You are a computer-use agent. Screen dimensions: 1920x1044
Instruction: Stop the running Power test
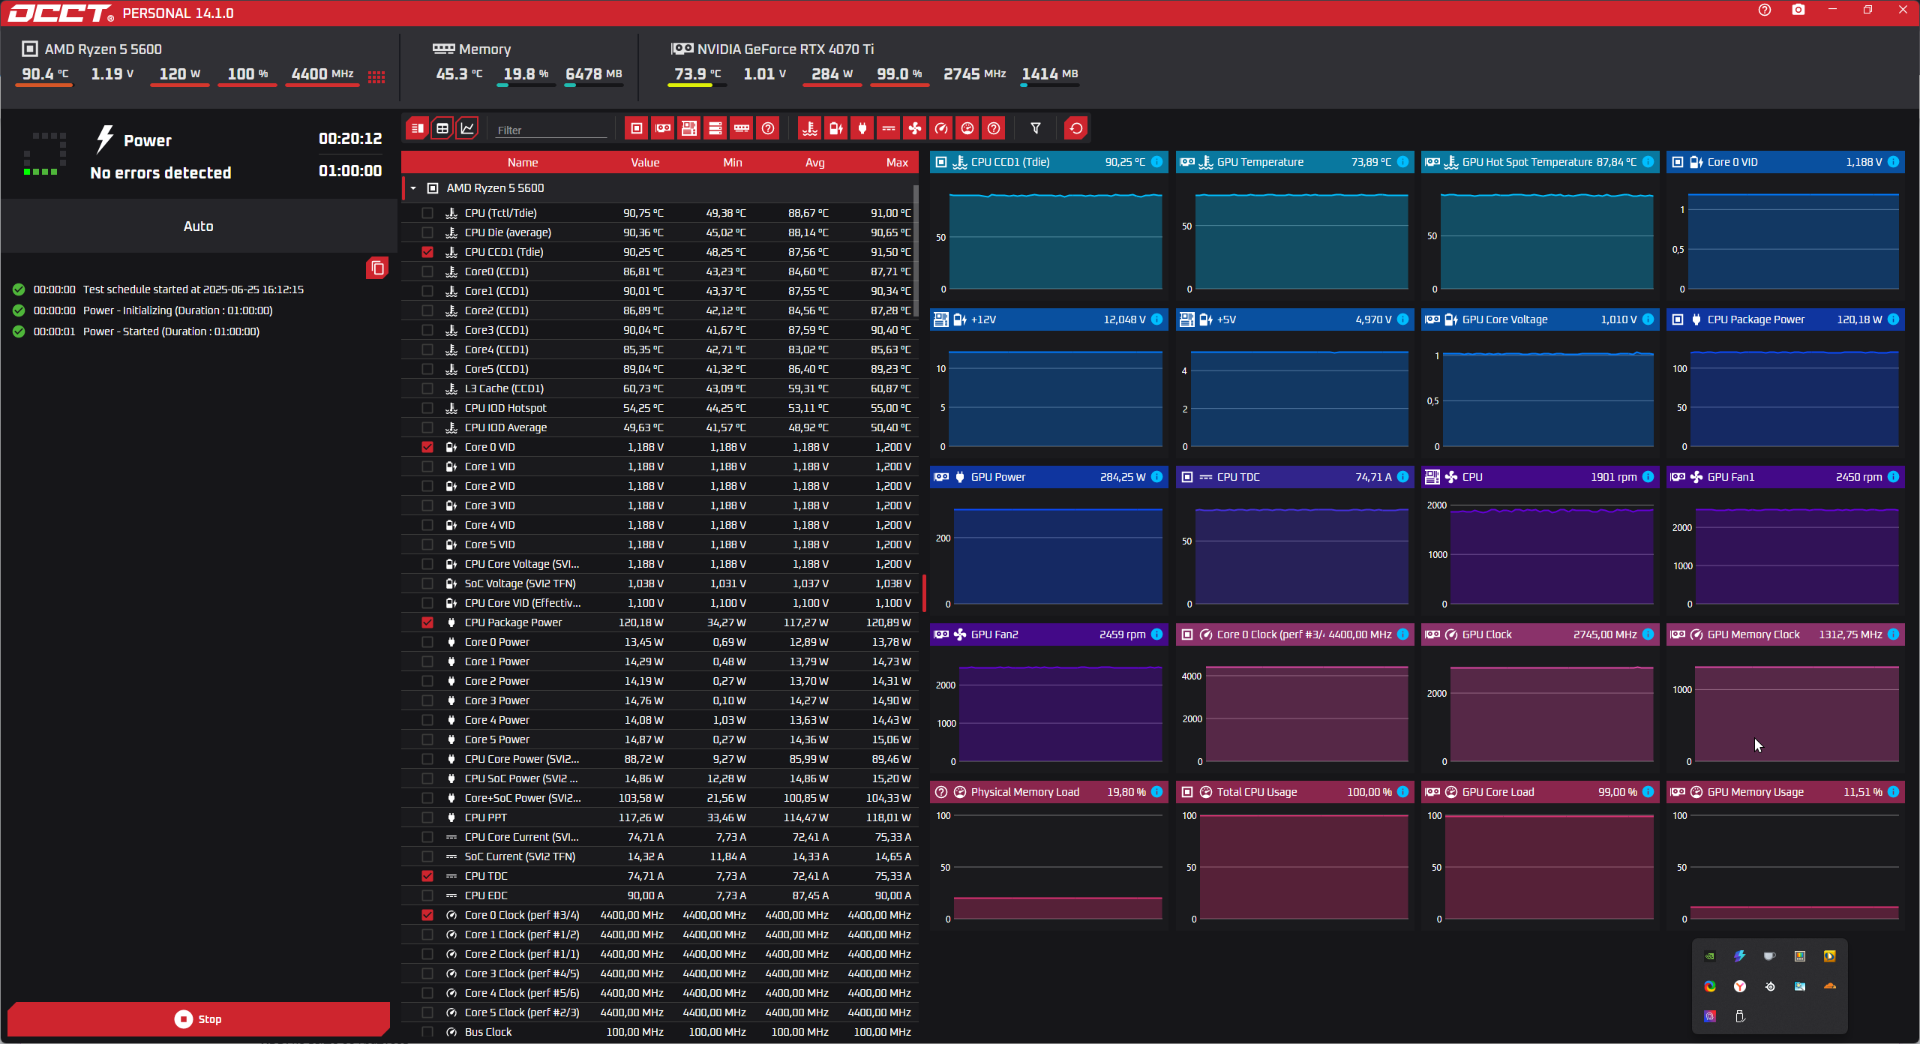click(x=198, y=1019)
